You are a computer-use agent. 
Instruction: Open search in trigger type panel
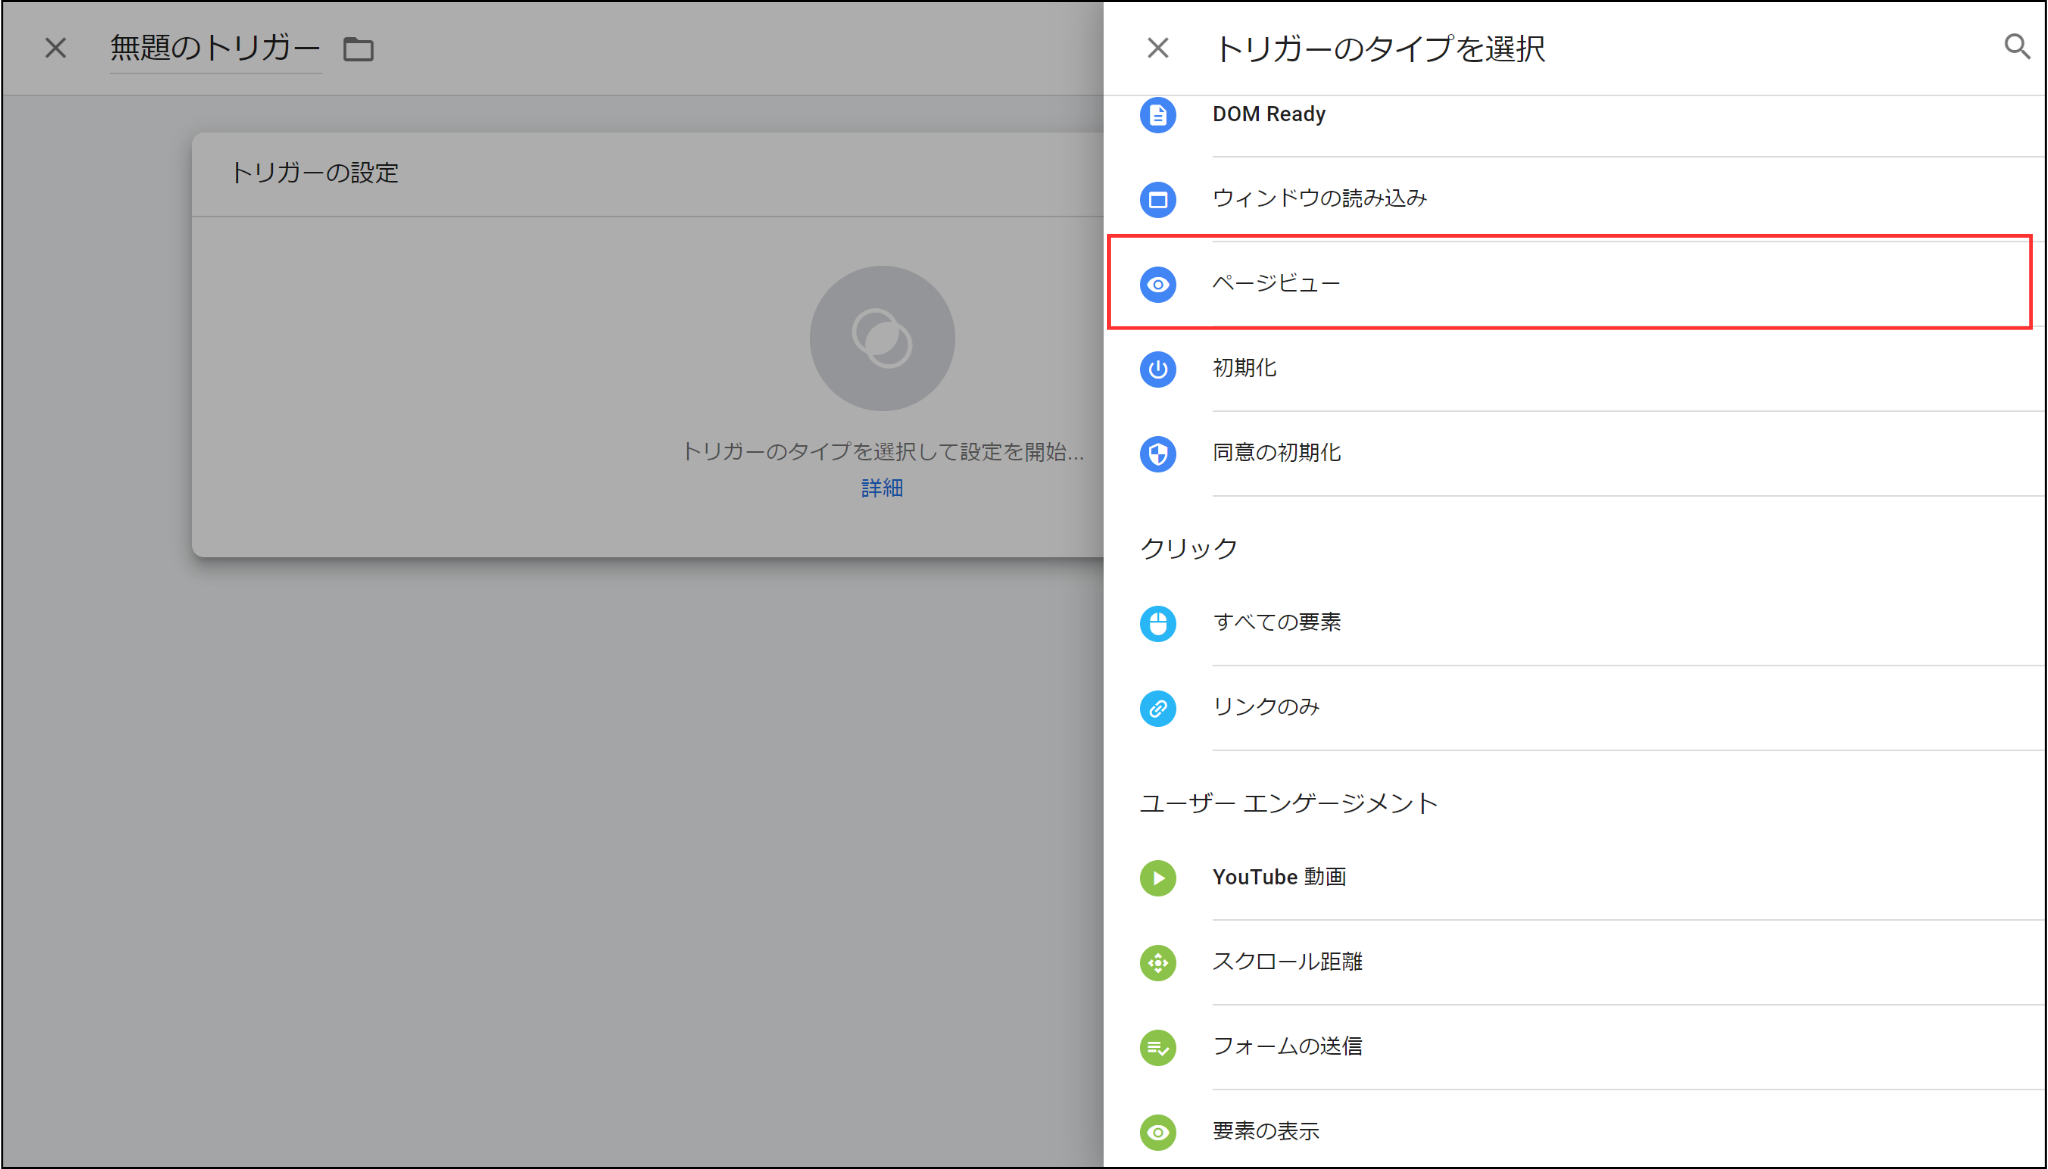coord(2017,47)
